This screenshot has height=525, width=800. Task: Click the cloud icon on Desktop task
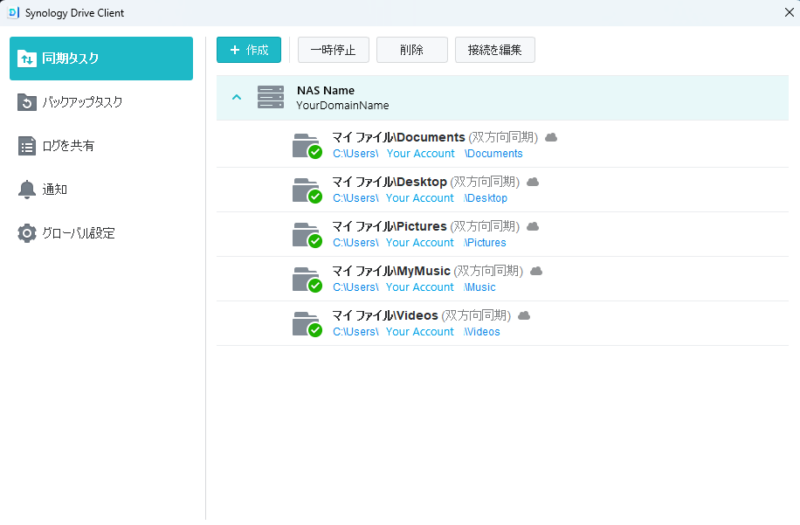click(533, 182)
